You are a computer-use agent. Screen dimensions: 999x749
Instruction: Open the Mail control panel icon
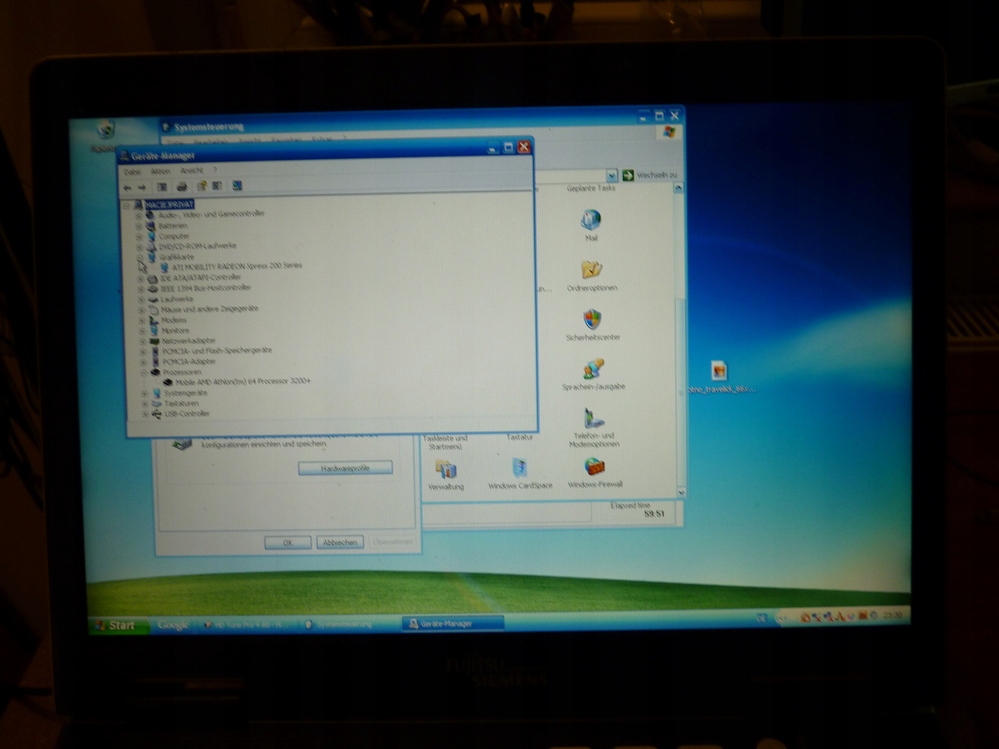[x=591, y=220]
